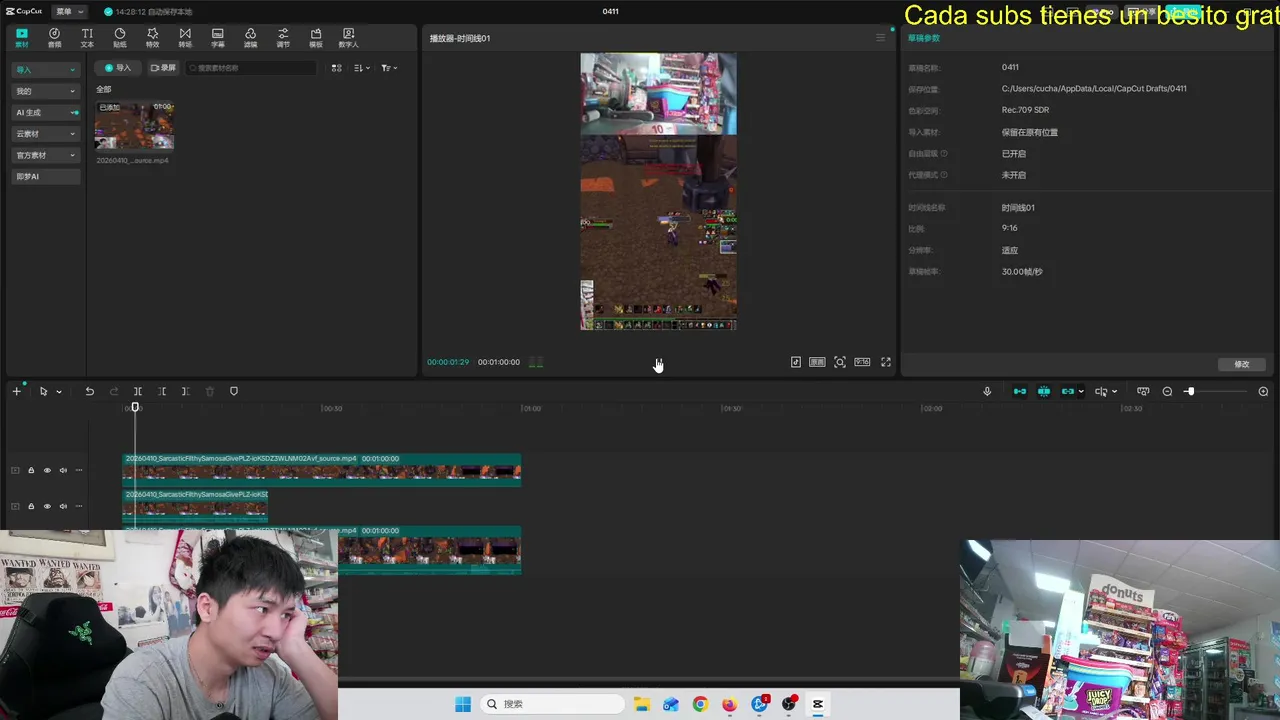Screen dimensions: 1280x720
Task: Click the preview zoom-to-fit icon
Action: [x=840, y=362]
